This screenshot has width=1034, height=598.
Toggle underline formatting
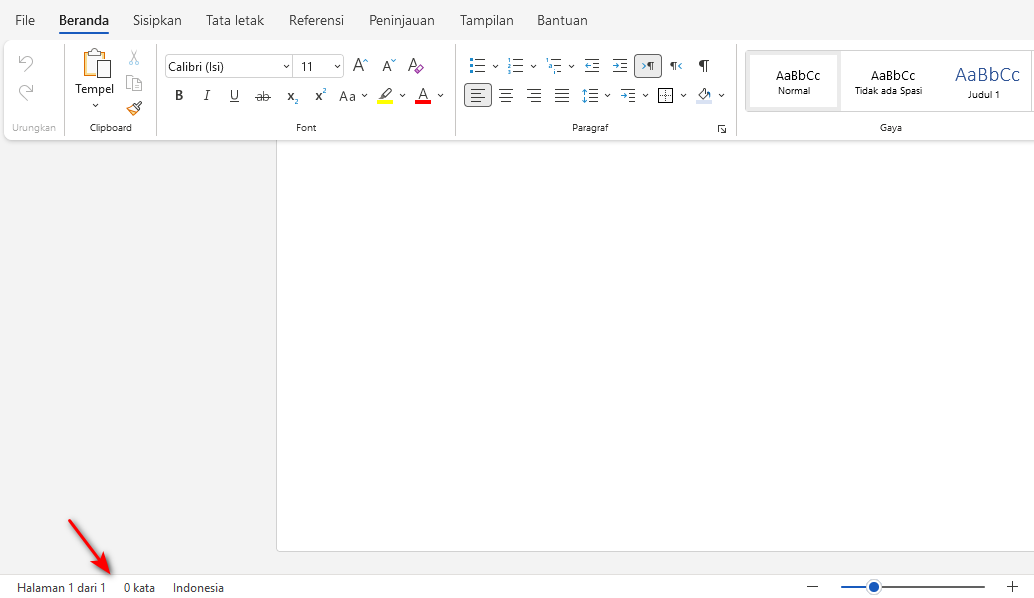coord(232,95)
